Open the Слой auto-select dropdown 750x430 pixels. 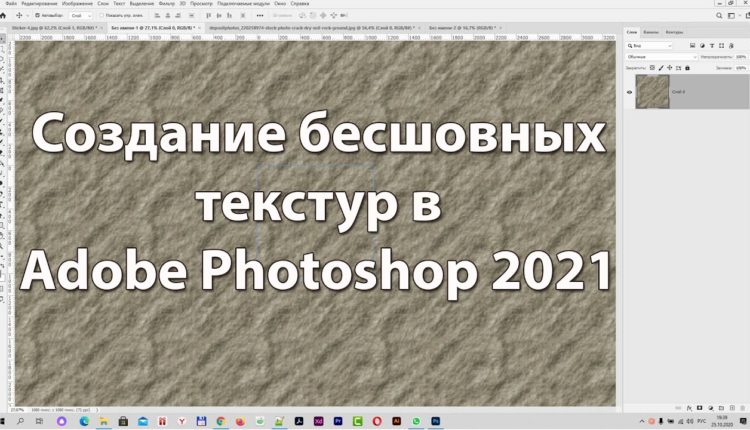tap(80, 16)
